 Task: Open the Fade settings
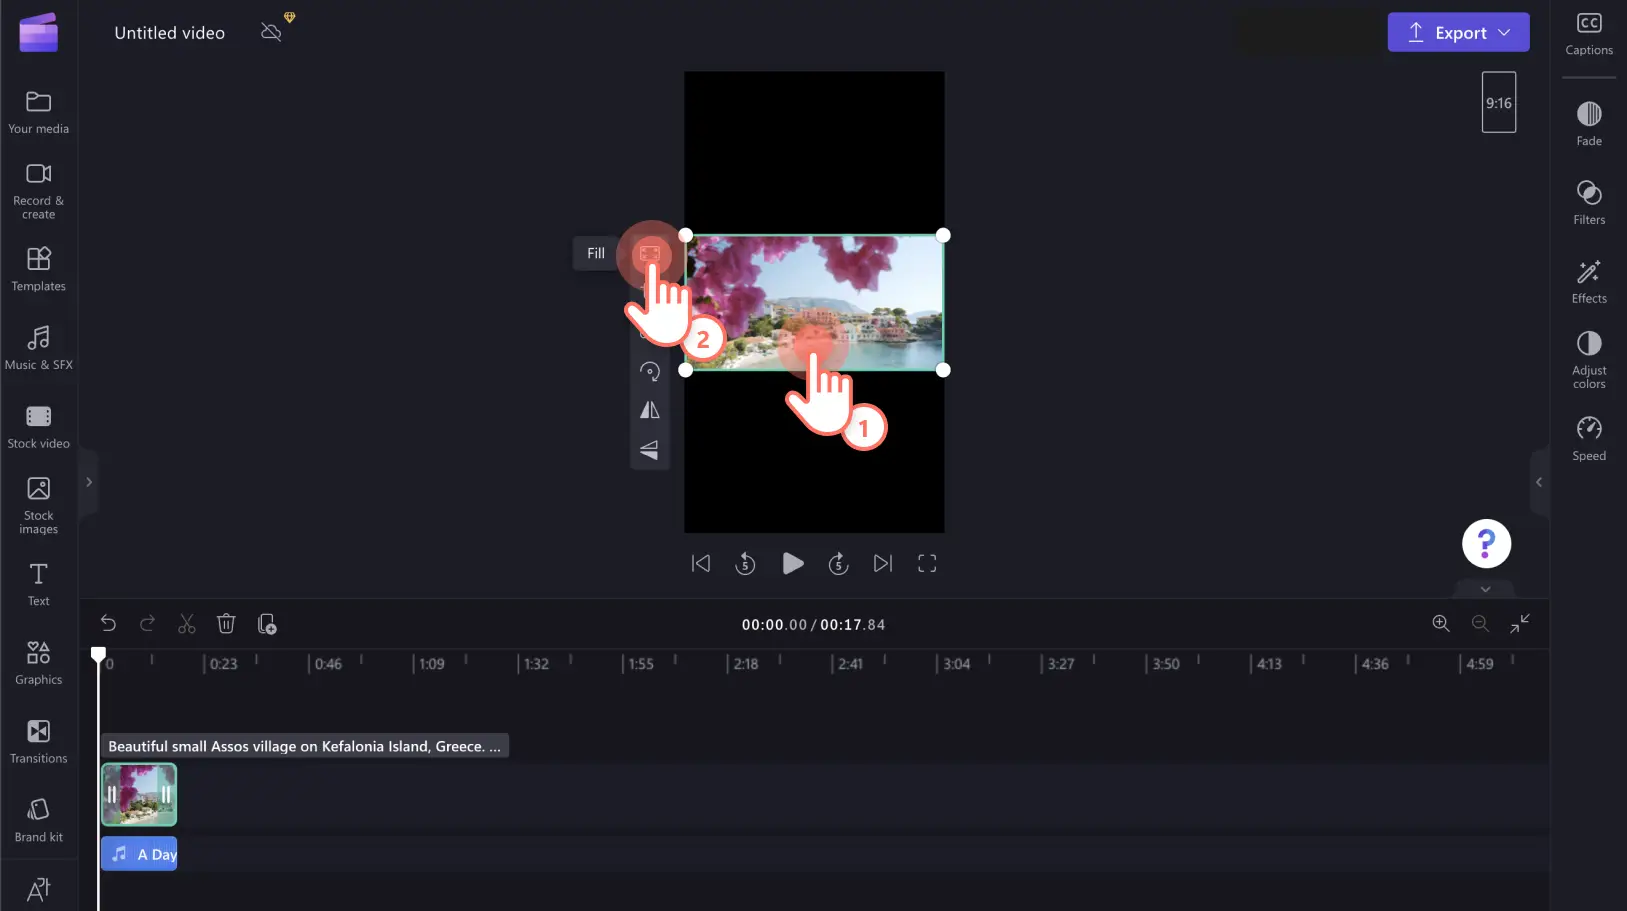click(1589, 124)
